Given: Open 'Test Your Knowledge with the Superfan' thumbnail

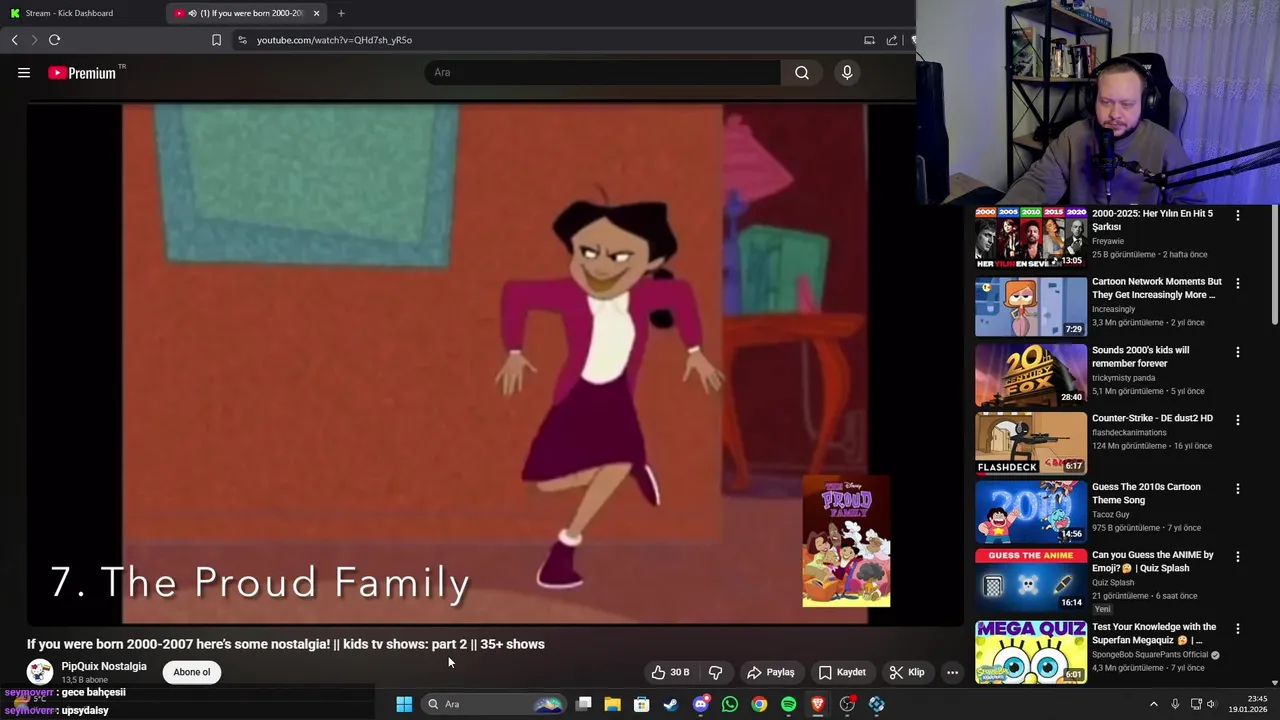Looking at the screenshot, I should pos(1031,652).
